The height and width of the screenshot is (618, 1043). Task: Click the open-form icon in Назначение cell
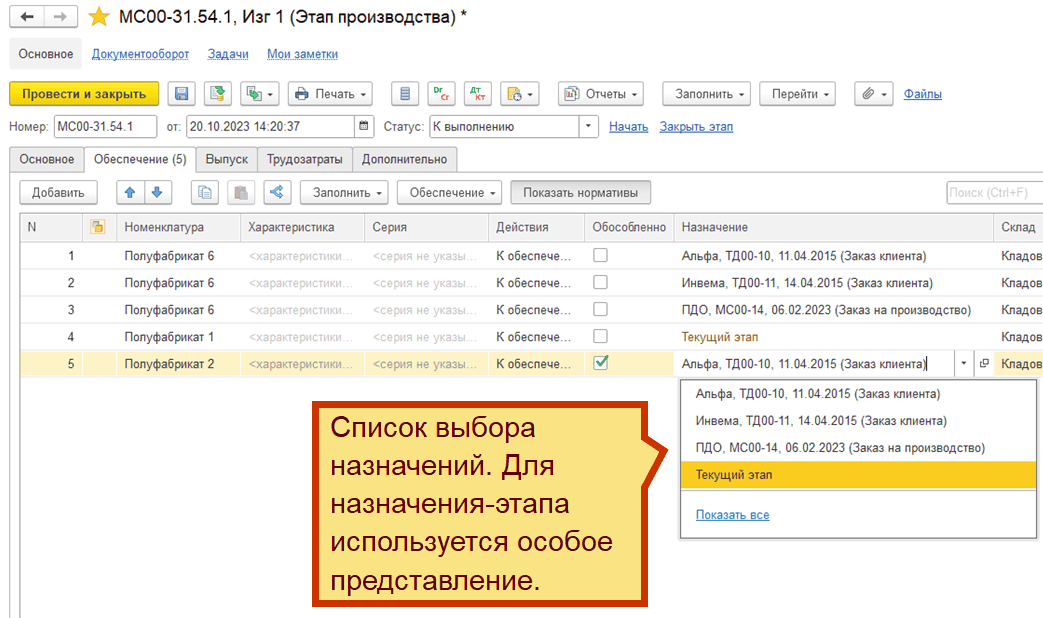[984, 363]
